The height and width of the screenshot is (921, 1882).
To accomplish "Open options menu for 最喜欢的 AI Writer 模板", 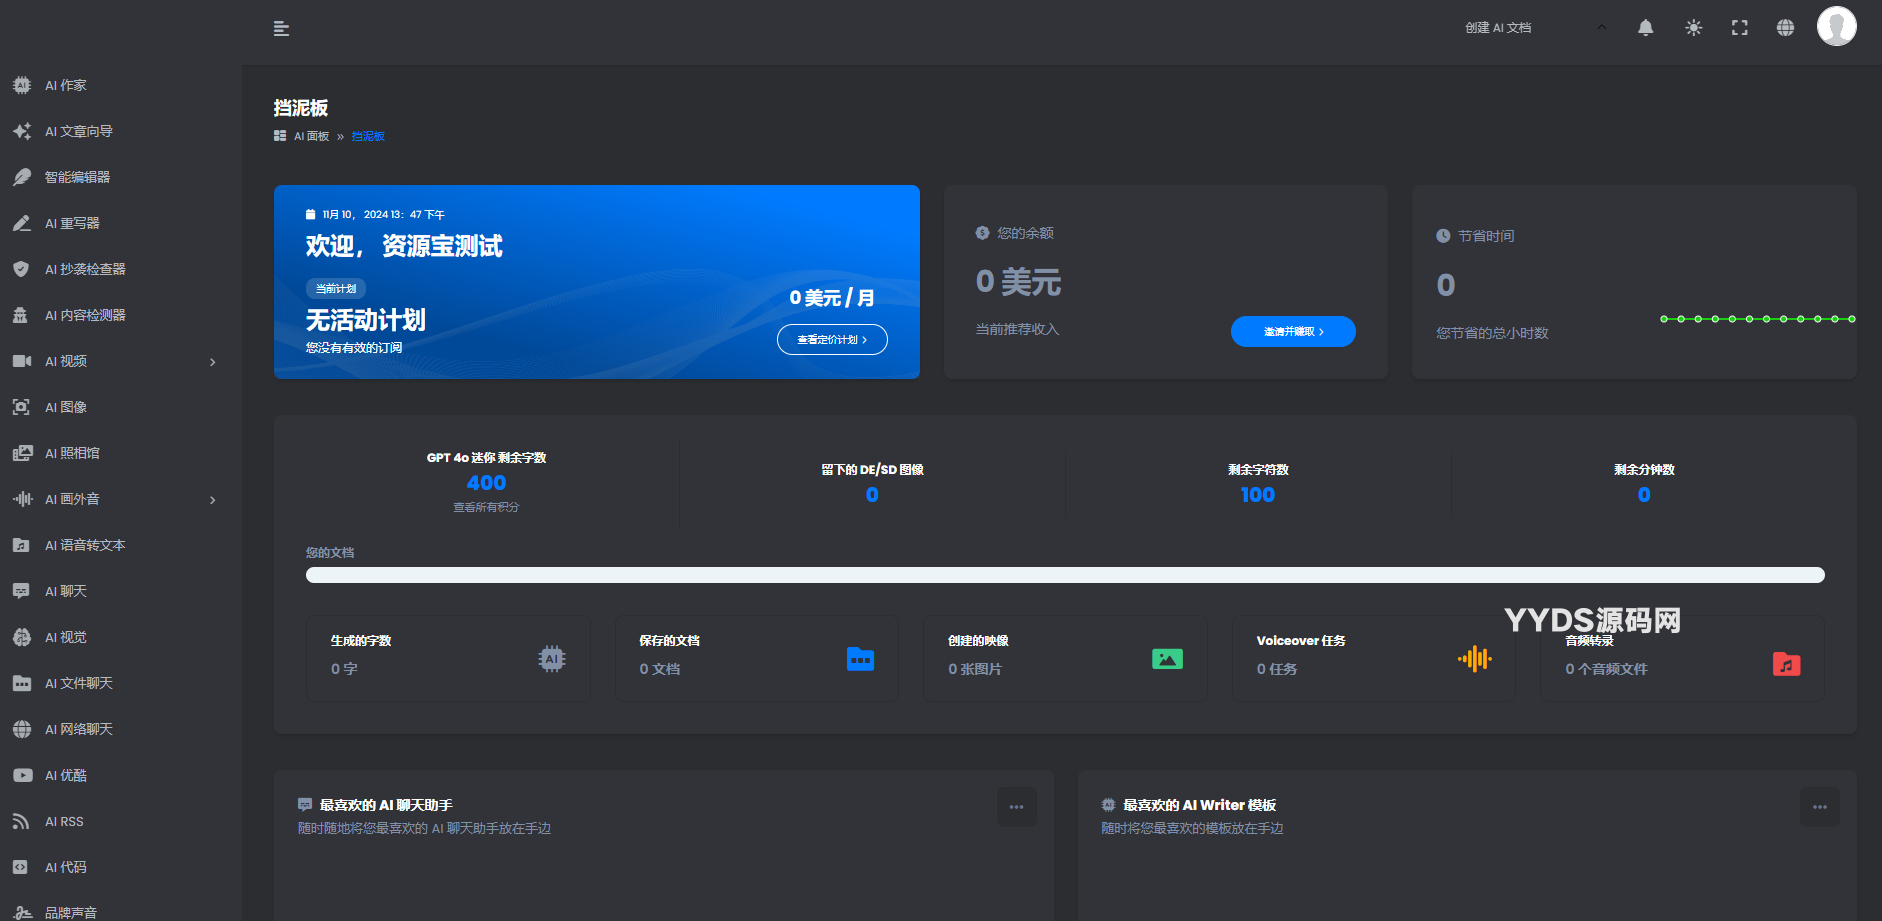I will click(x=1819, y=807).
